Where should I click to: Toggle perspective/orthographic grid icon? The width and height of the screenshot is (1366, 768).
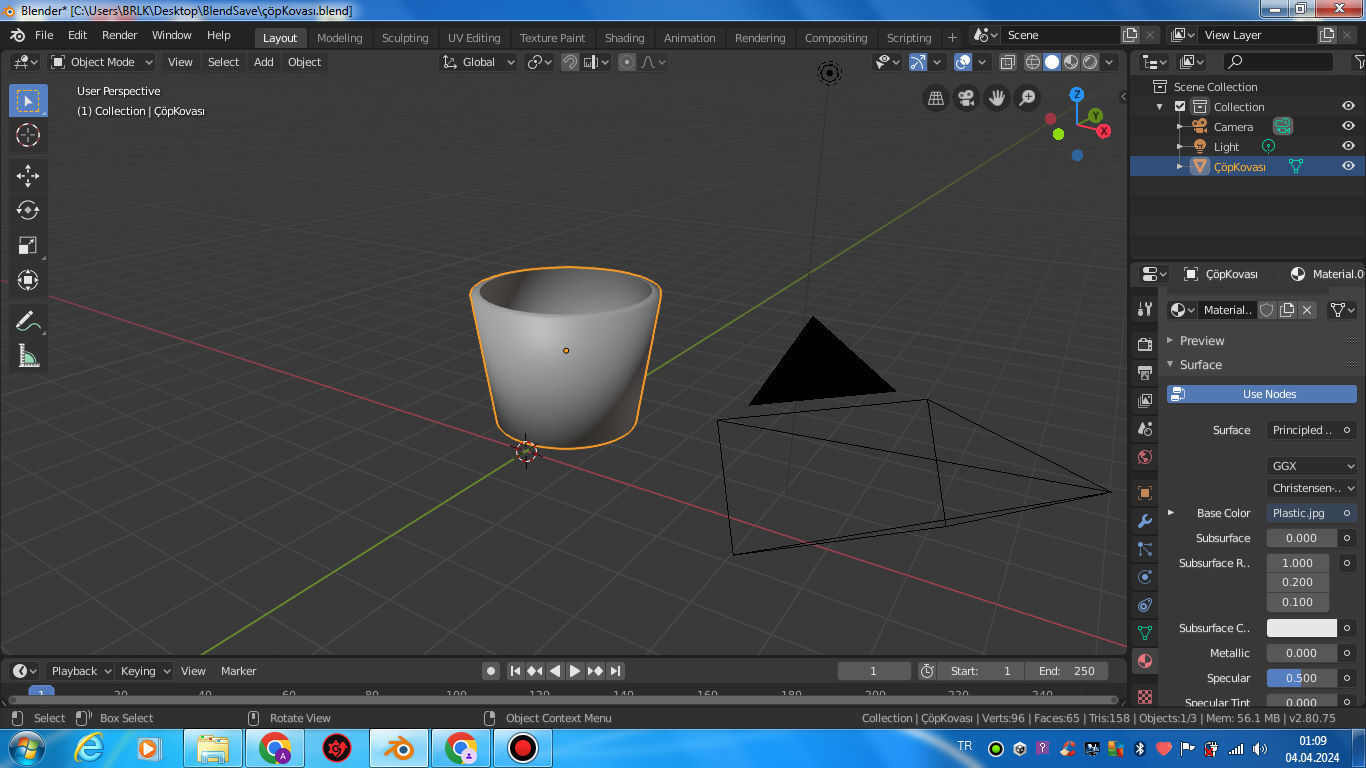click(936, 98)
